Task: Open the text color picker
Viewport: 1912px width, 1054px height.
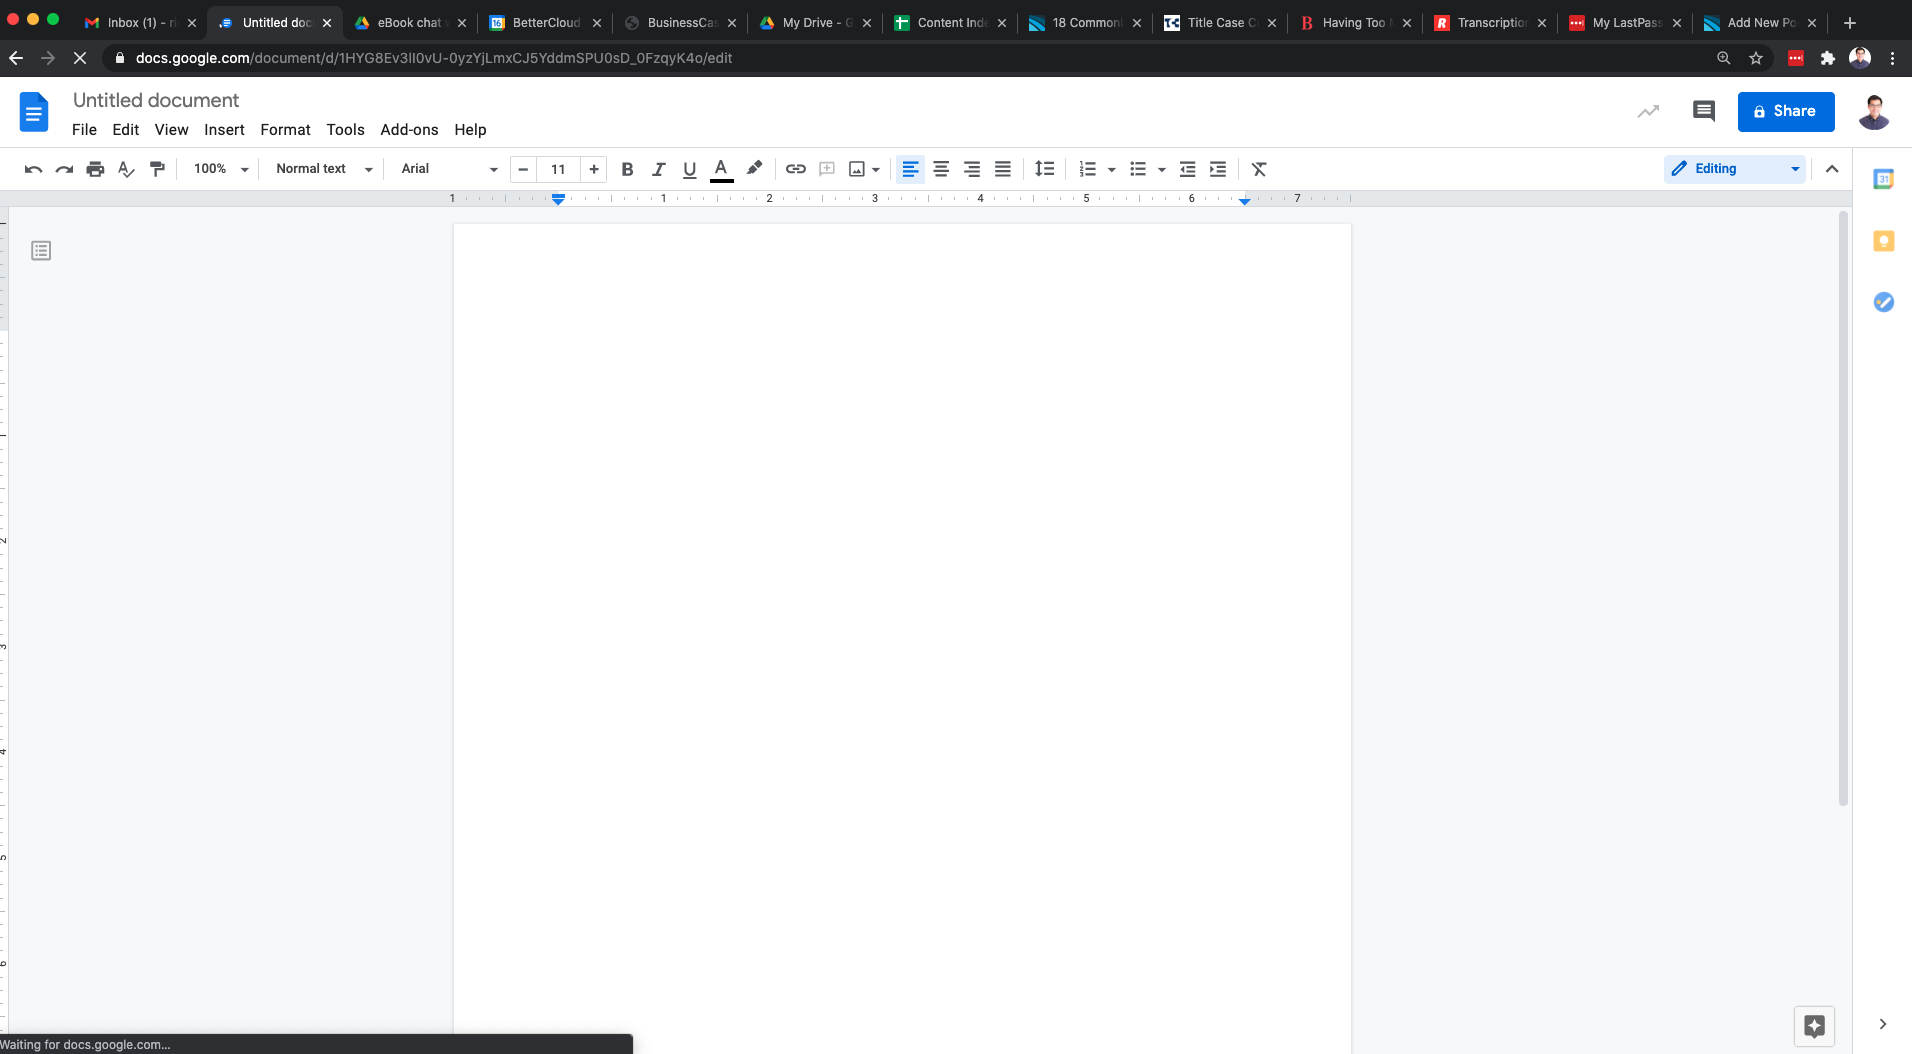Action: click(x=721, y=169)
